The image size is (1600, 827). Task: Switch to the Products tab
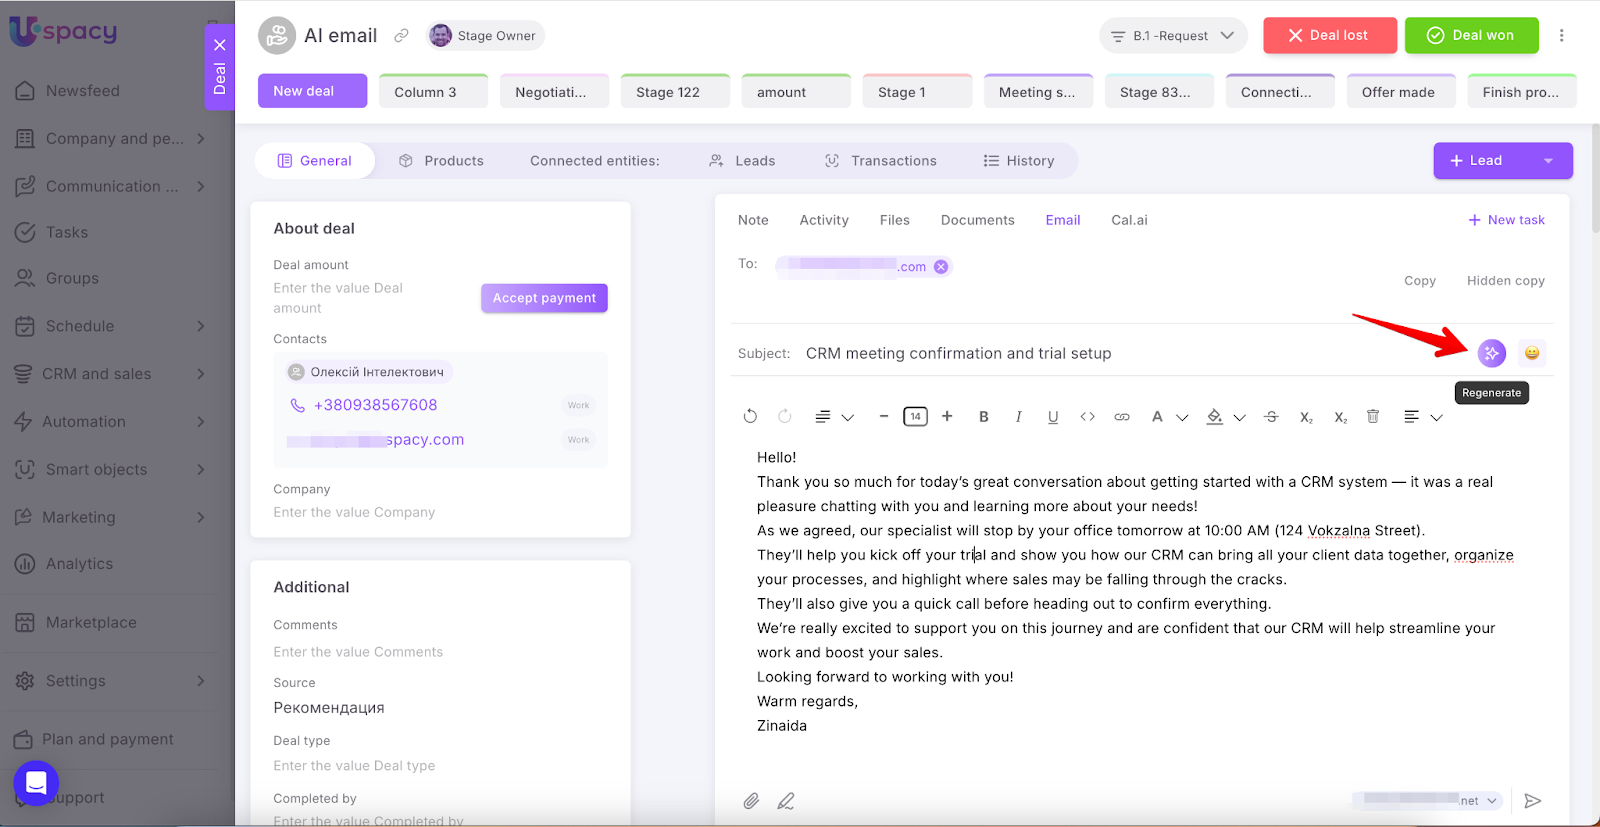441,161
